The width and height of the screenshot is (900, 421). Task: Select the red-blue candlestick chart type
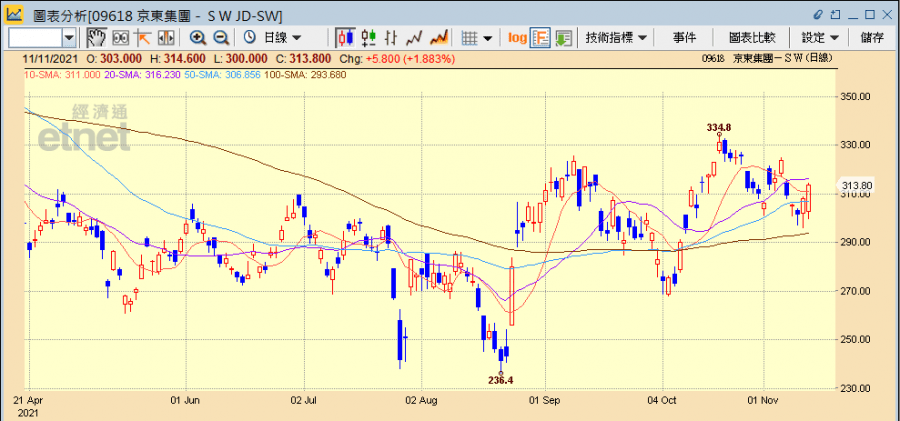click(345, 37)
